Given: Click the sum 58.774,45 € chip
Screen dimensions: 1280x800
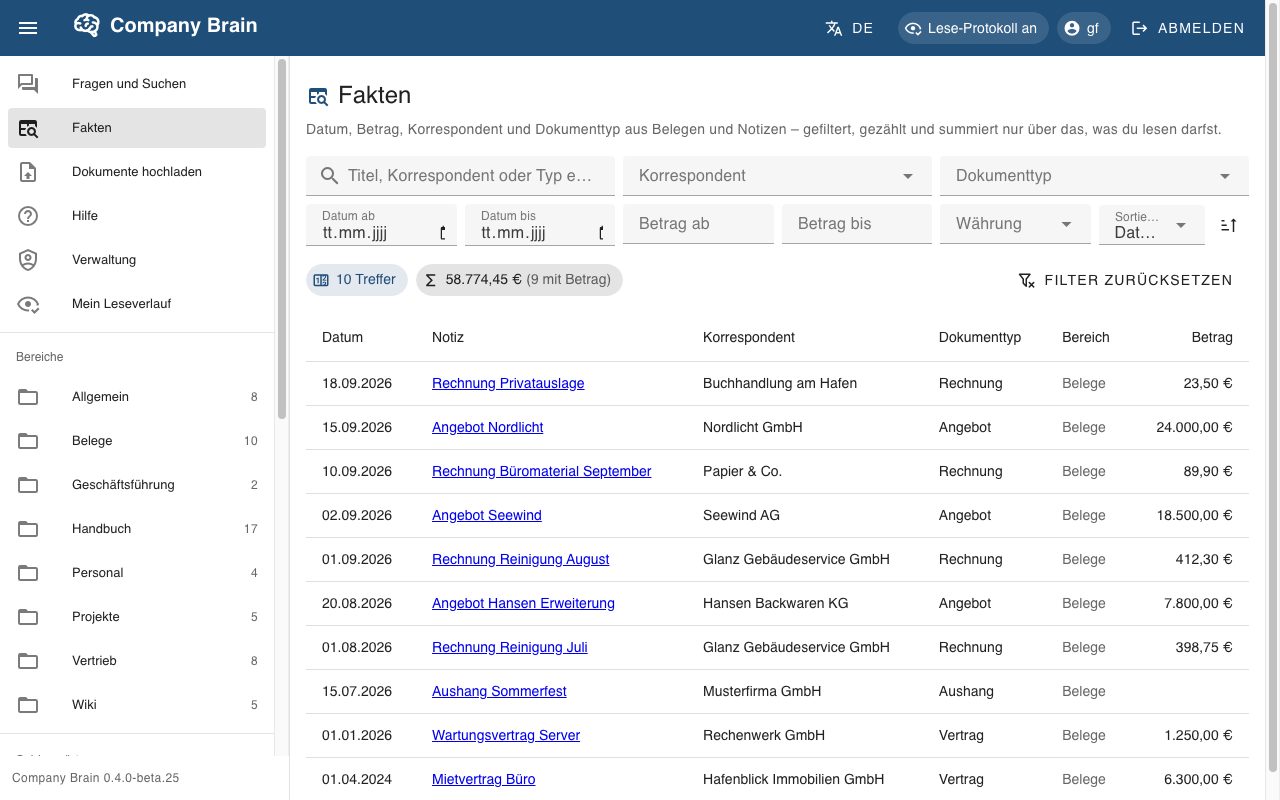Looking at the screenshot, I should (519, 280).
